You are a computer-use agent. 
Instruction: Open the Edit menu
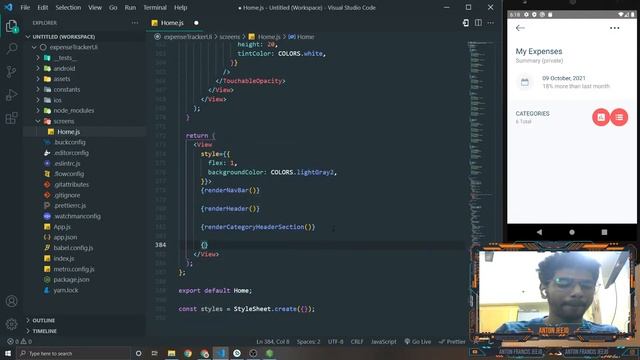[42, 7]
